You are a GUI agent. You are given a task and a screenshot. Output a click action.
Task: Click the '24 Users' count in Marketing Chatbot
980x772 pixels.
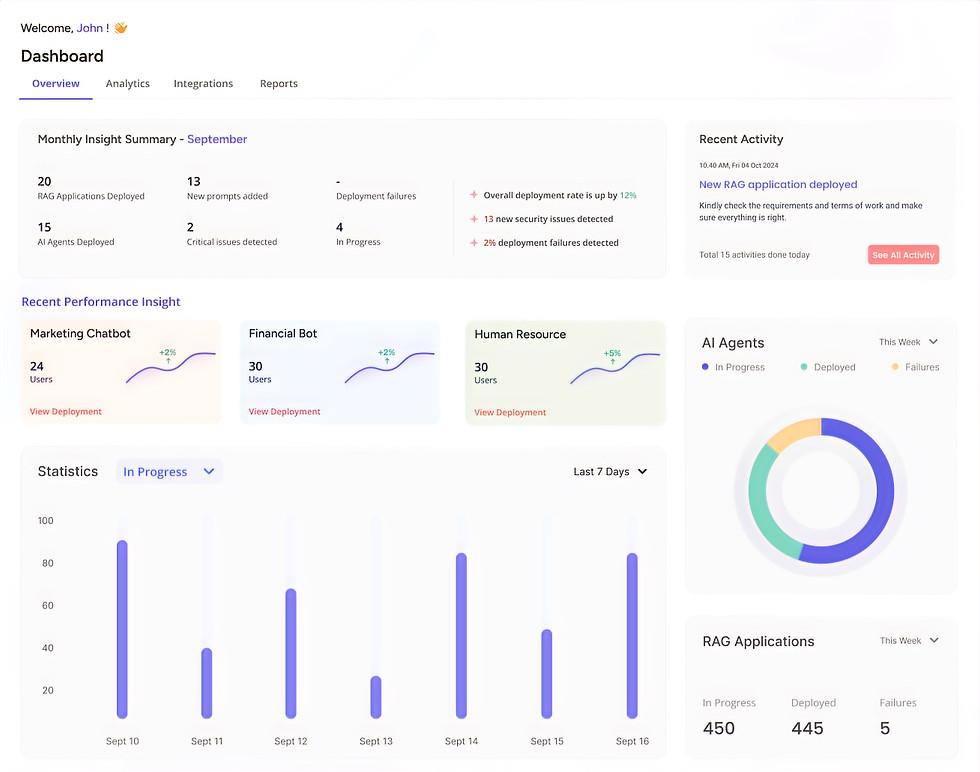41,372
